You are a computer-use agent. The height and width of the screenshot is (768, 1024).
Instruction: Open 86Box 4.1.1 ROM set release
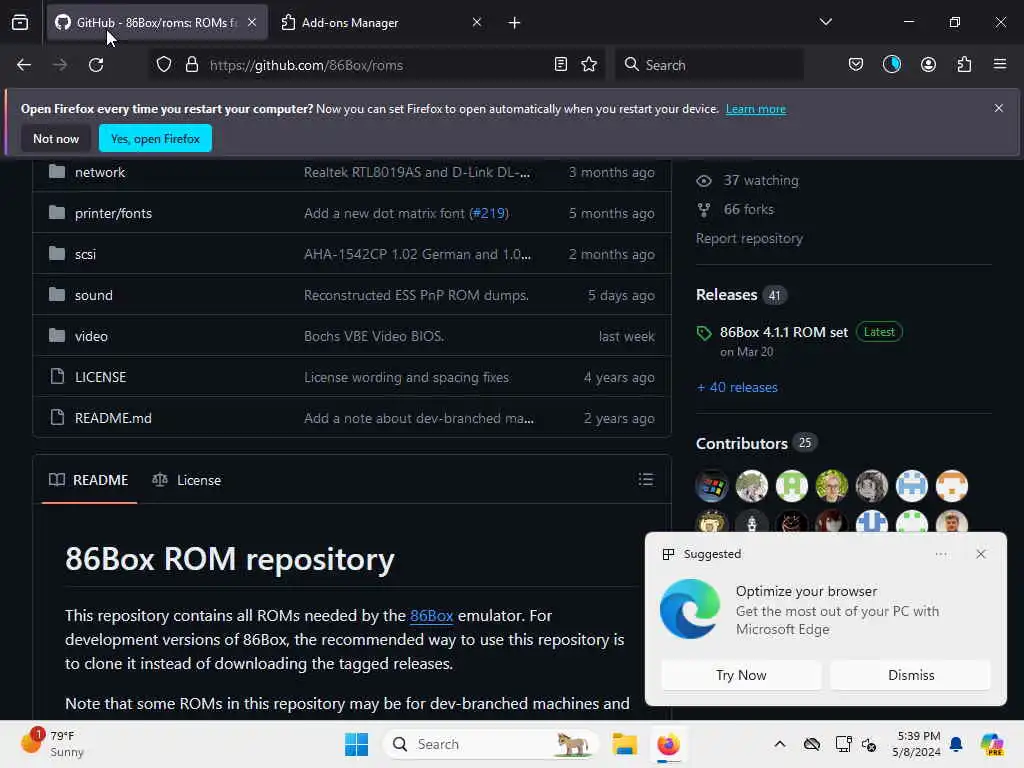click(784, 332)
